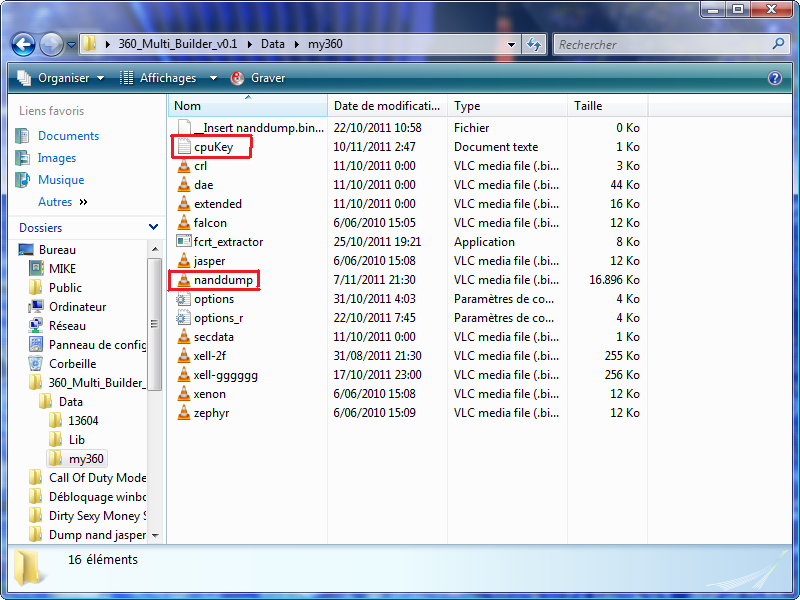Click the folder tree scrollbar thumb
Image resolution: width=800 pixels, height=600 pixels.
(155, 323)
